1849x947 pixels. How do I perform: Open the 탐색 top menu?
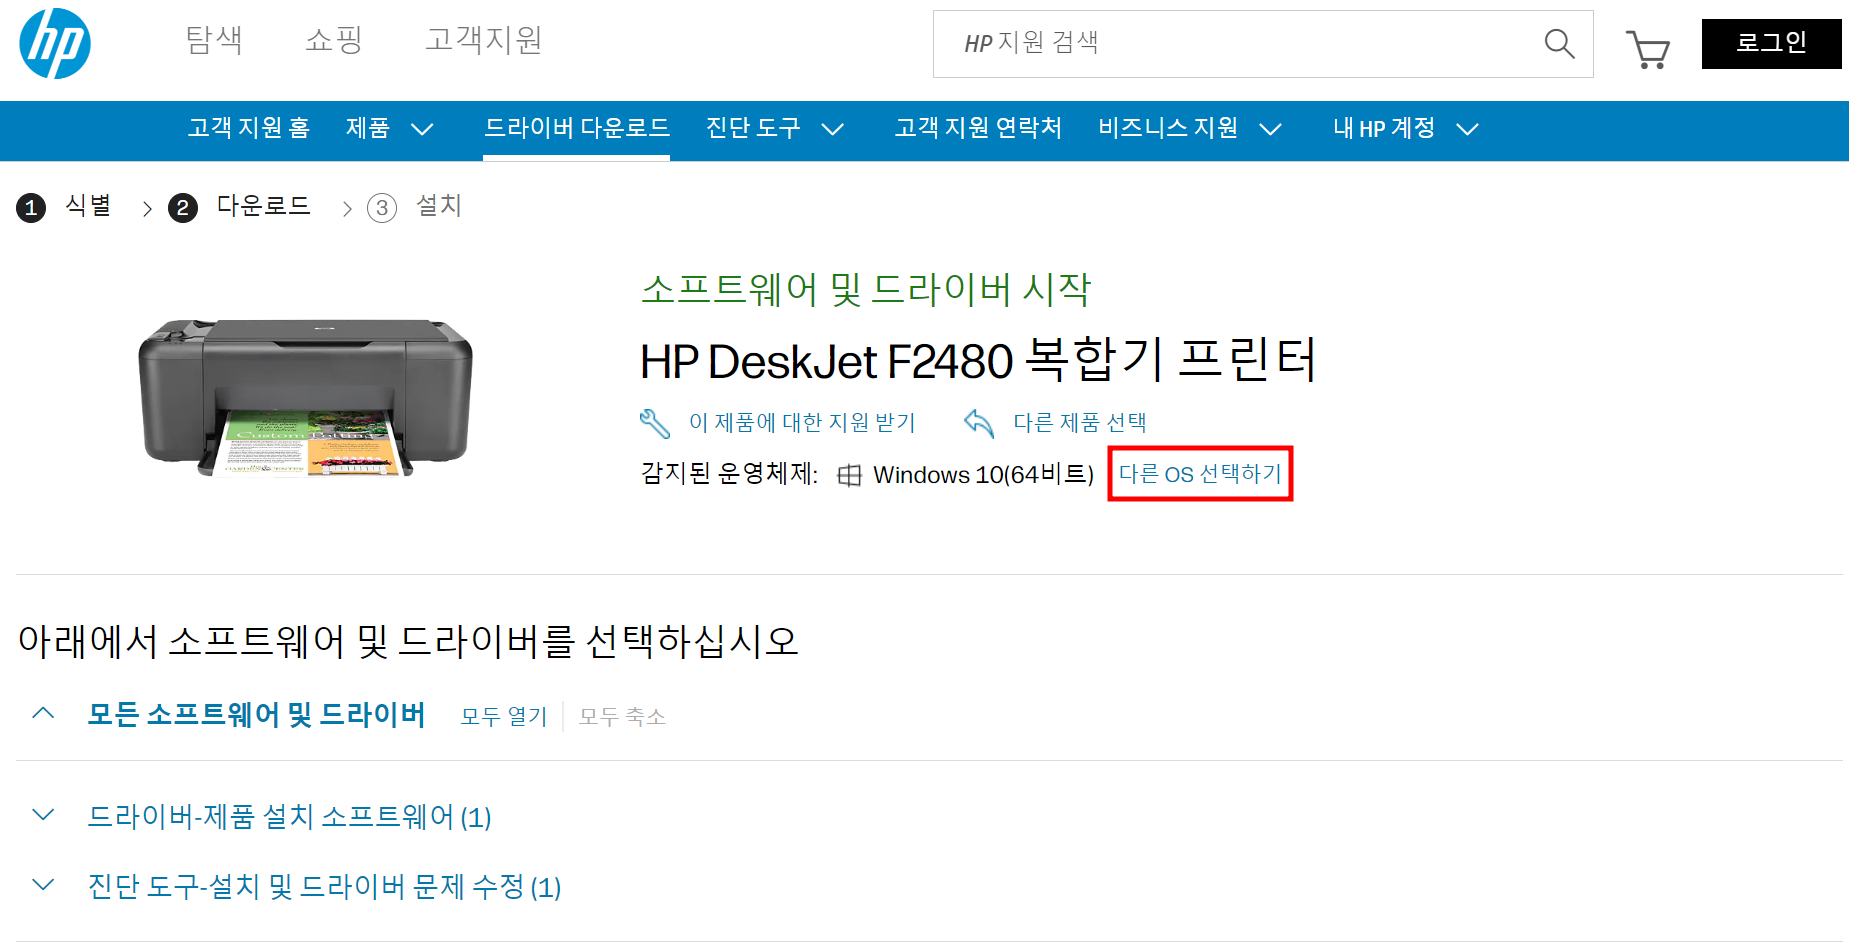click(214, 40)
